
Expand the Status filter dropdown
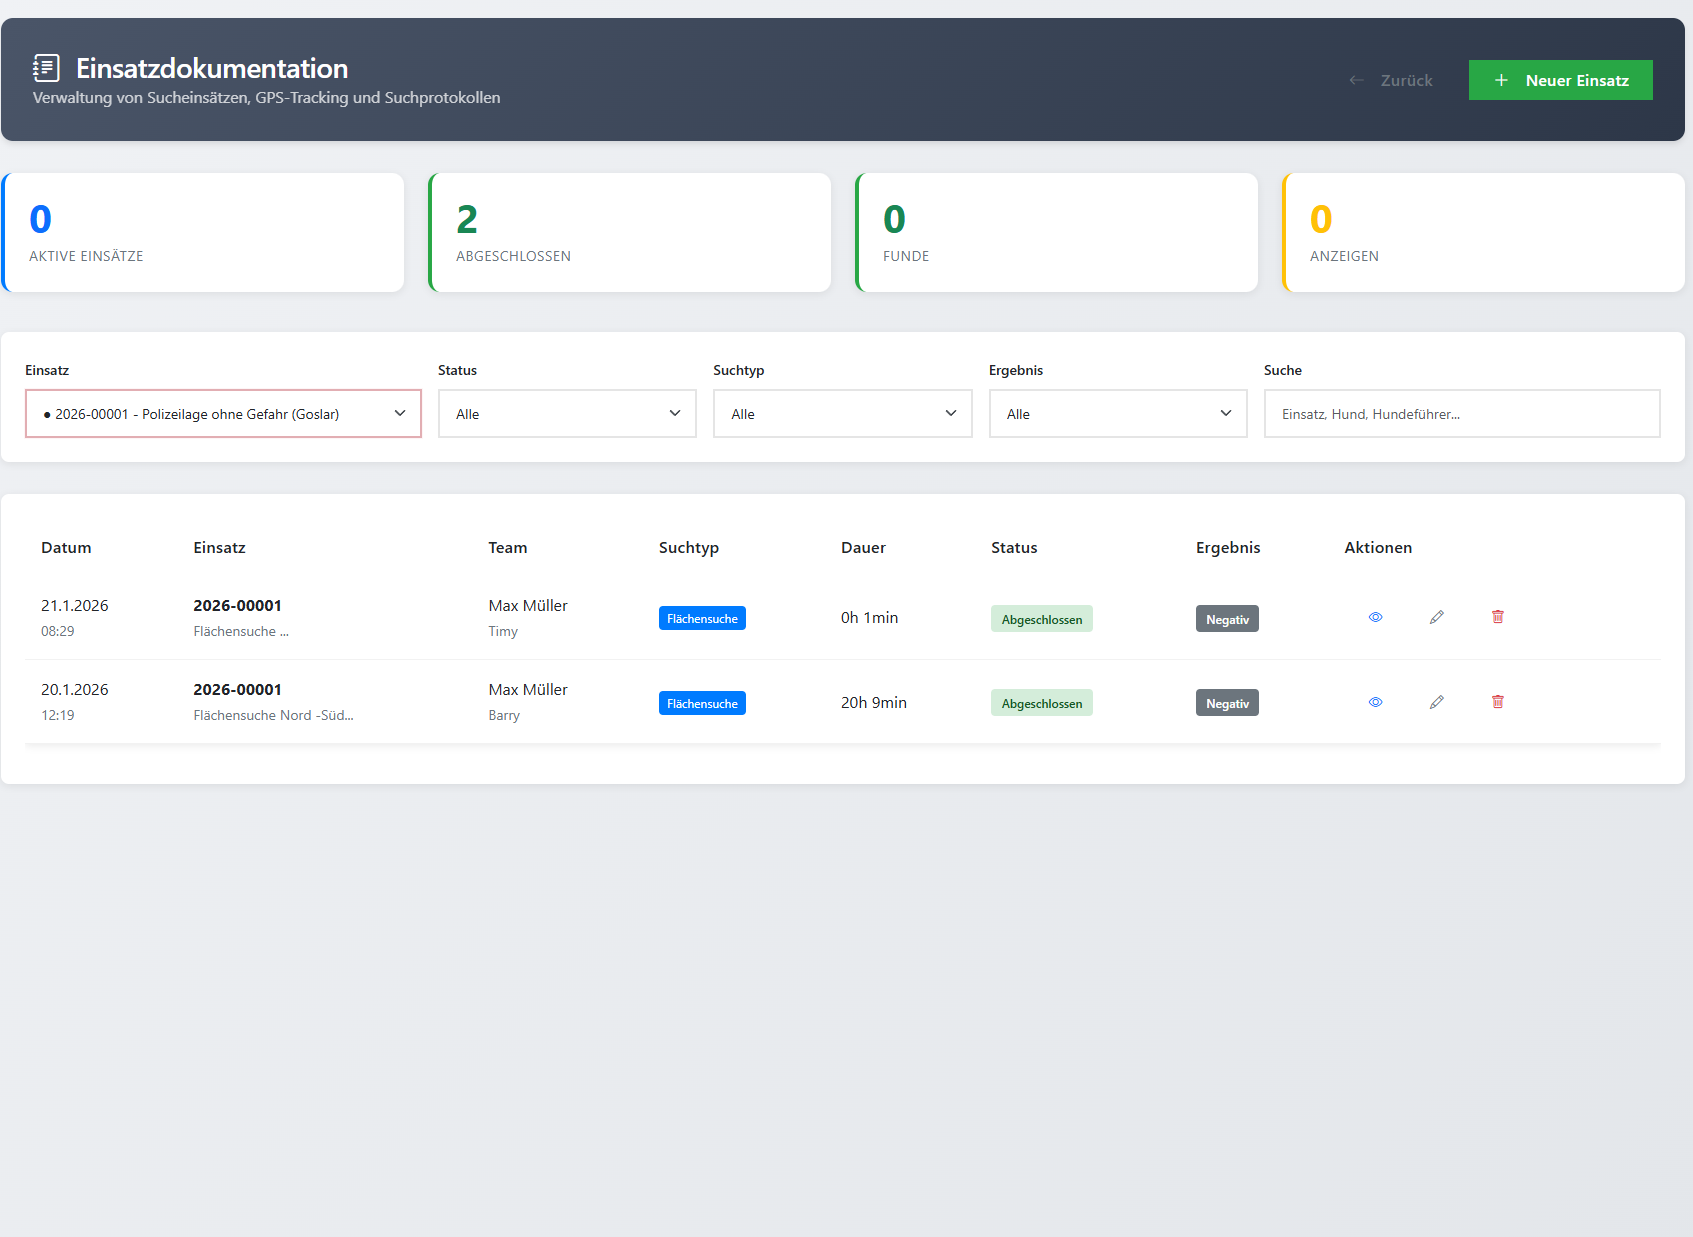[x=567, y=414]
